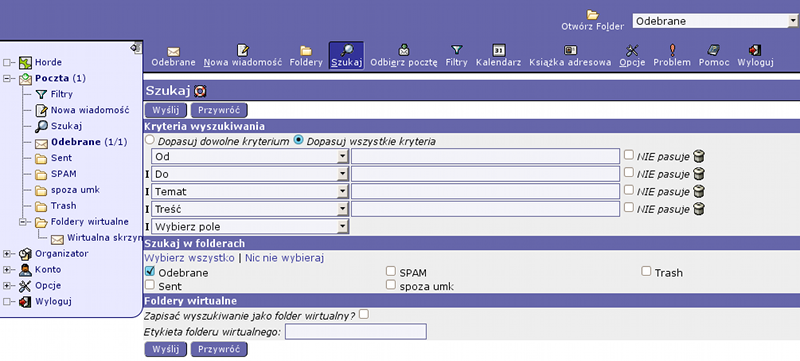Click the Nic nie wybieraj link
800x361 pixels.
pos(284,258)
